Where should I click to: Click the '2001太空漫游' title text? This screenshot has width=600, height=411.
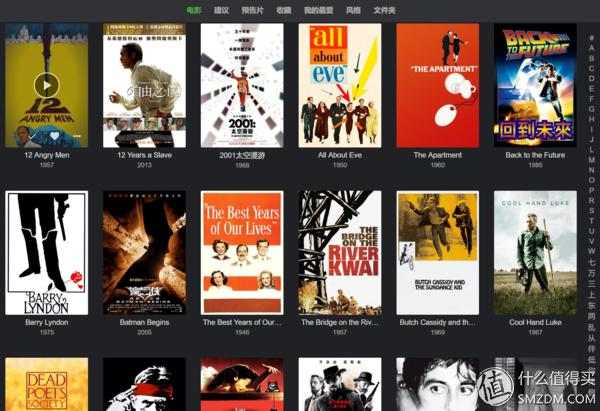tap(242, 155)
